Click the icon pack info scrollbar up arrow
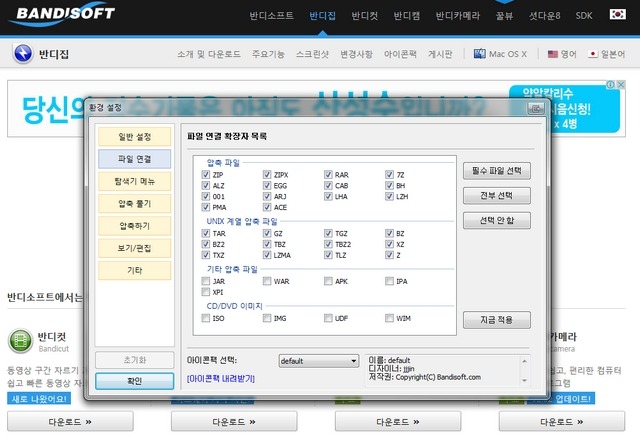640x448 pixels. point(524,361)
